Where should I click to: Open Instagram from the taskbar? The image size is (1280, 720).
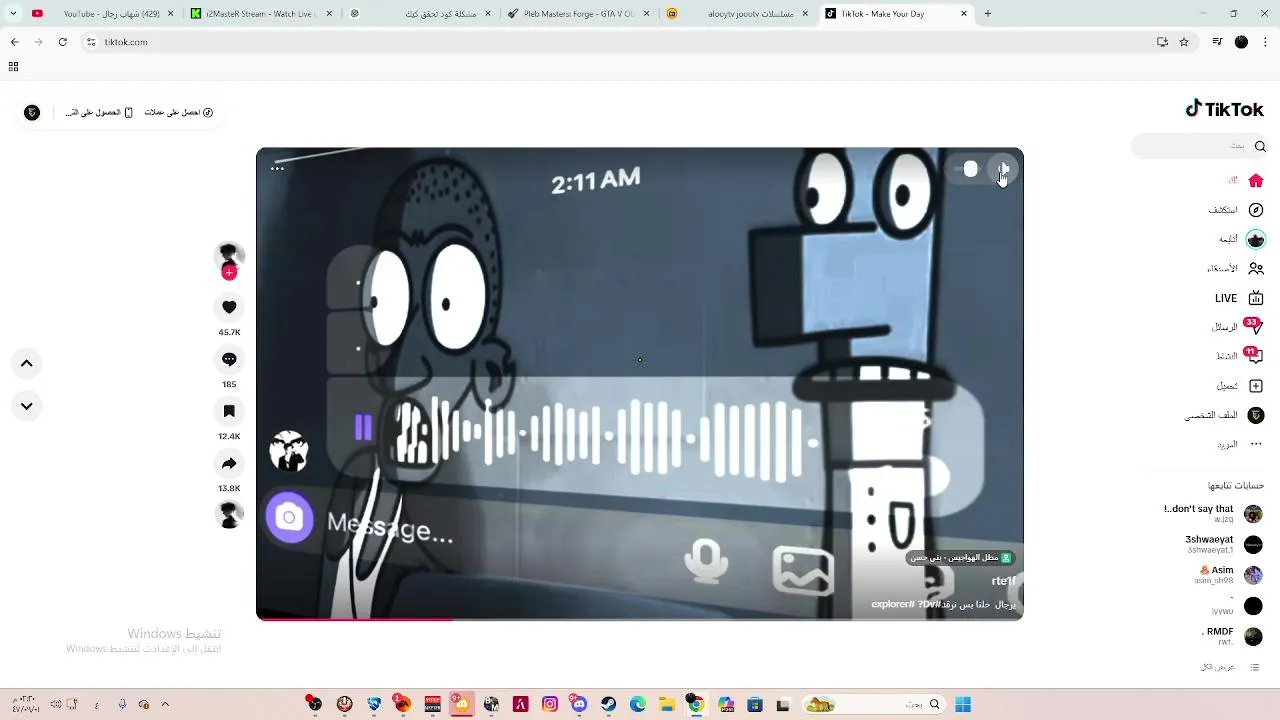[549, 704]
